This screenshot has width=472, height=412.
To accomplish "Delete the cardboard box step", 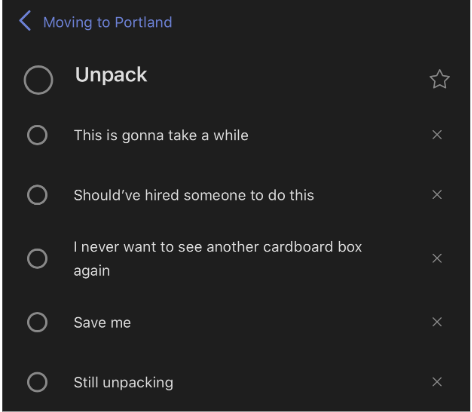I will [437, 258].
